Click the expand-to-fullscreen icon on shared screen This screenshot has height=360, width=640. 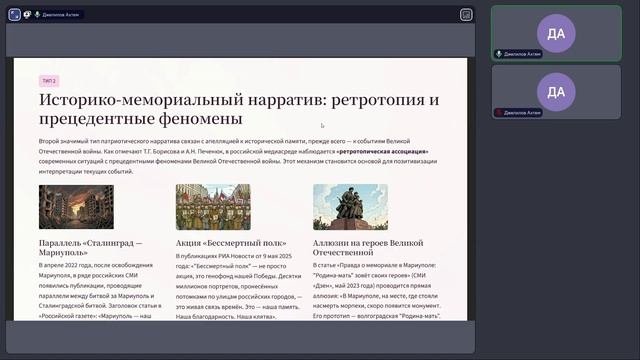click(15, 15)
